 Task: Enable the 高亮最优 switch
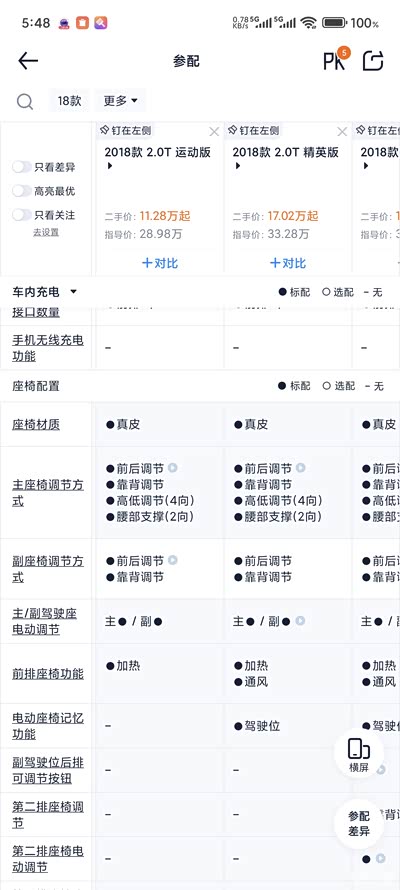coord(22,191)
